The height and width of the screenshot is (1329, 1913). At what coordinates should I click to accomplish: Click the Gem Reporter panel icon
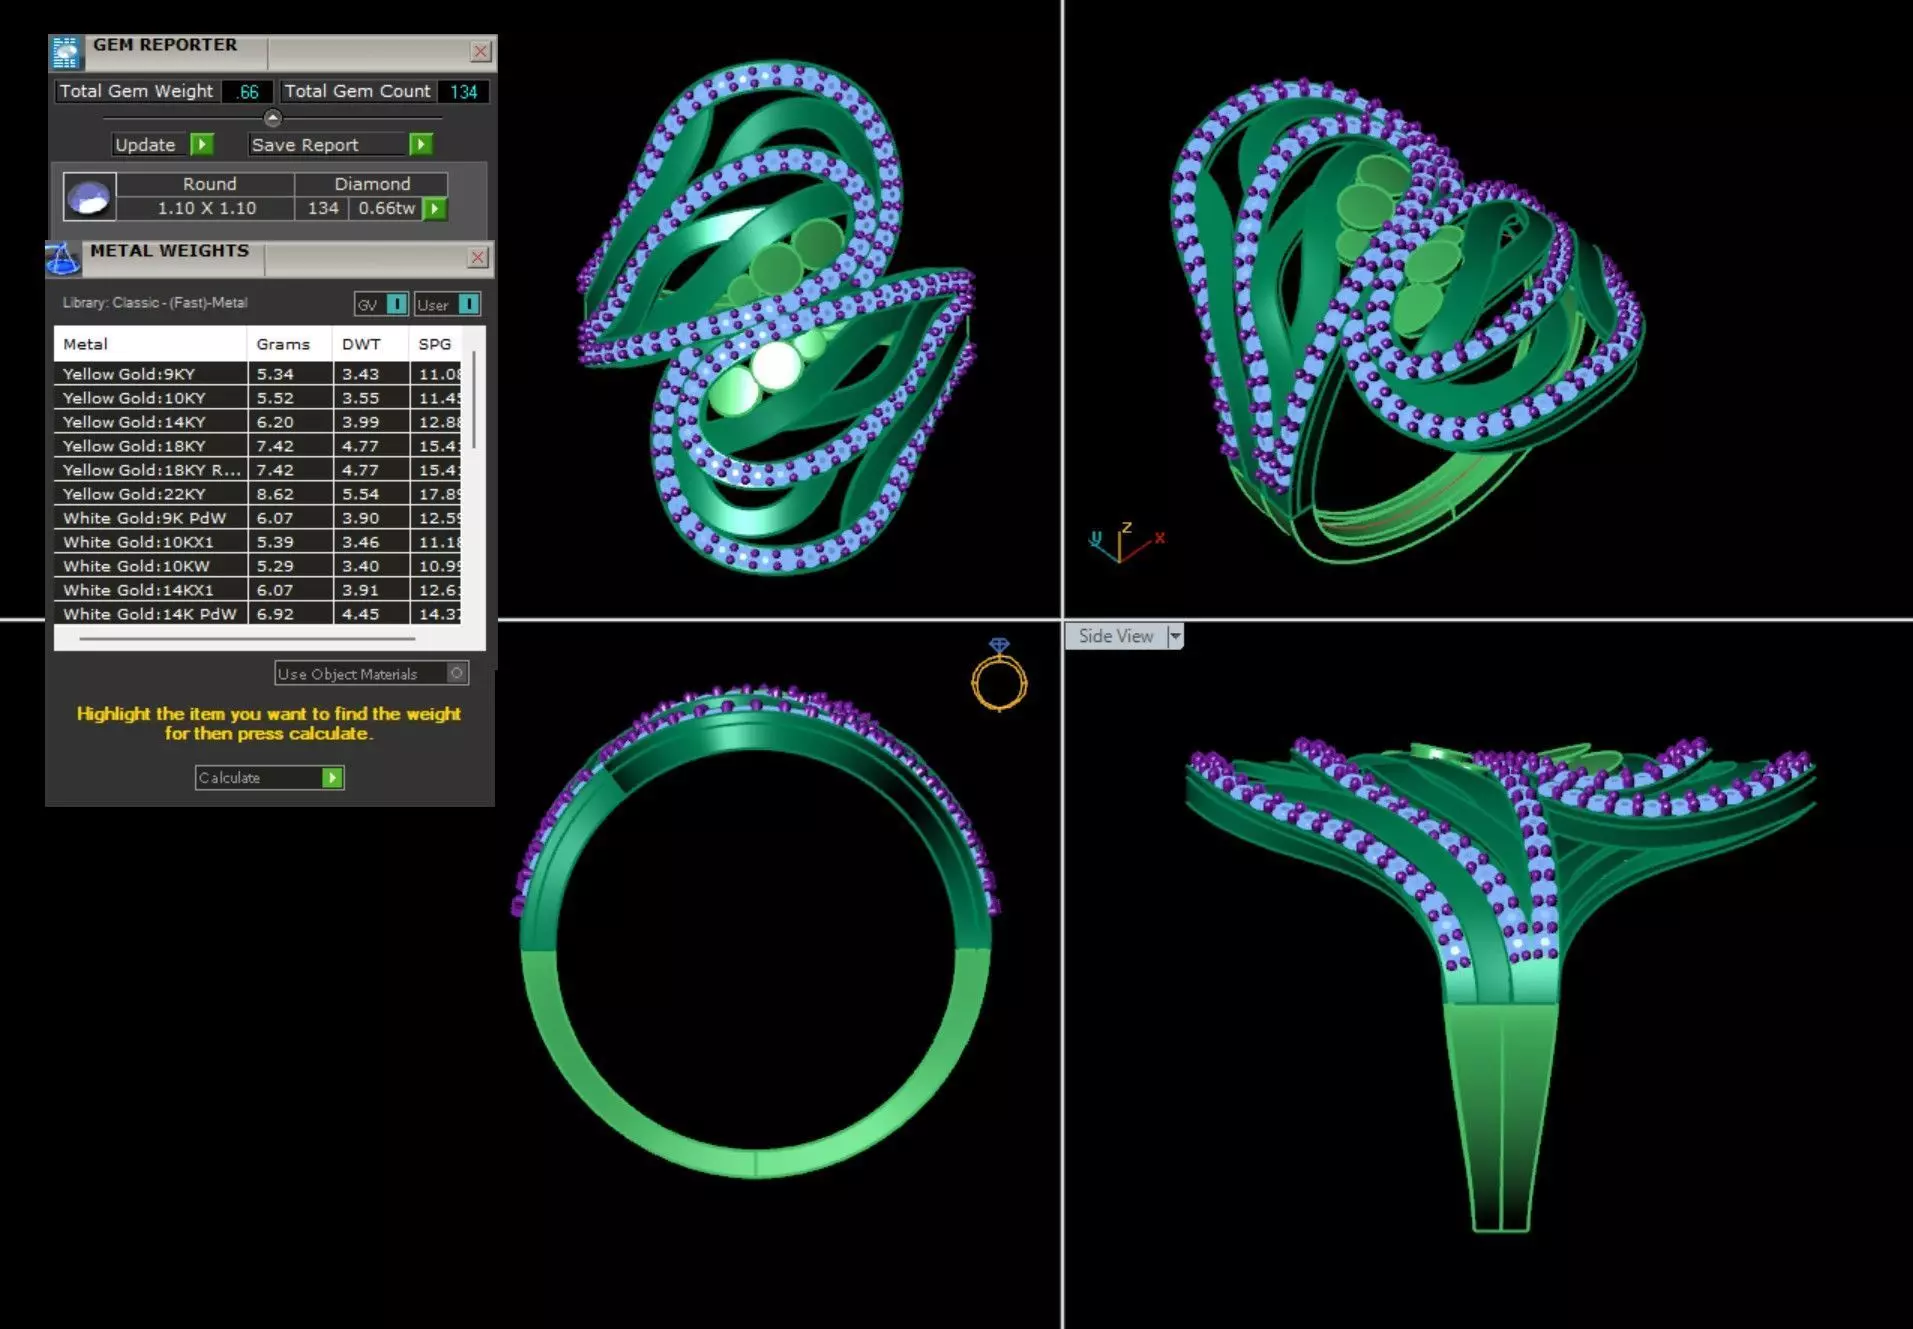pyautogui.click(x=66, y=52)
